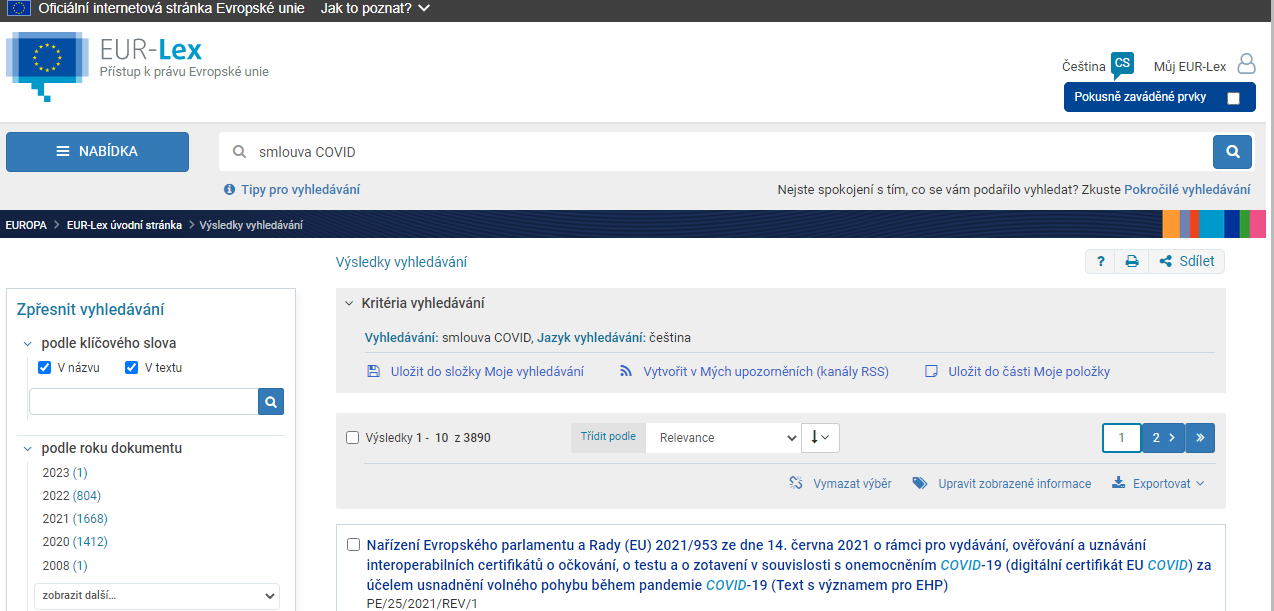Click the Sdílet share button
This screenshot has height=611, width=1274.
pyautogui.click(x=1187, y=262)
